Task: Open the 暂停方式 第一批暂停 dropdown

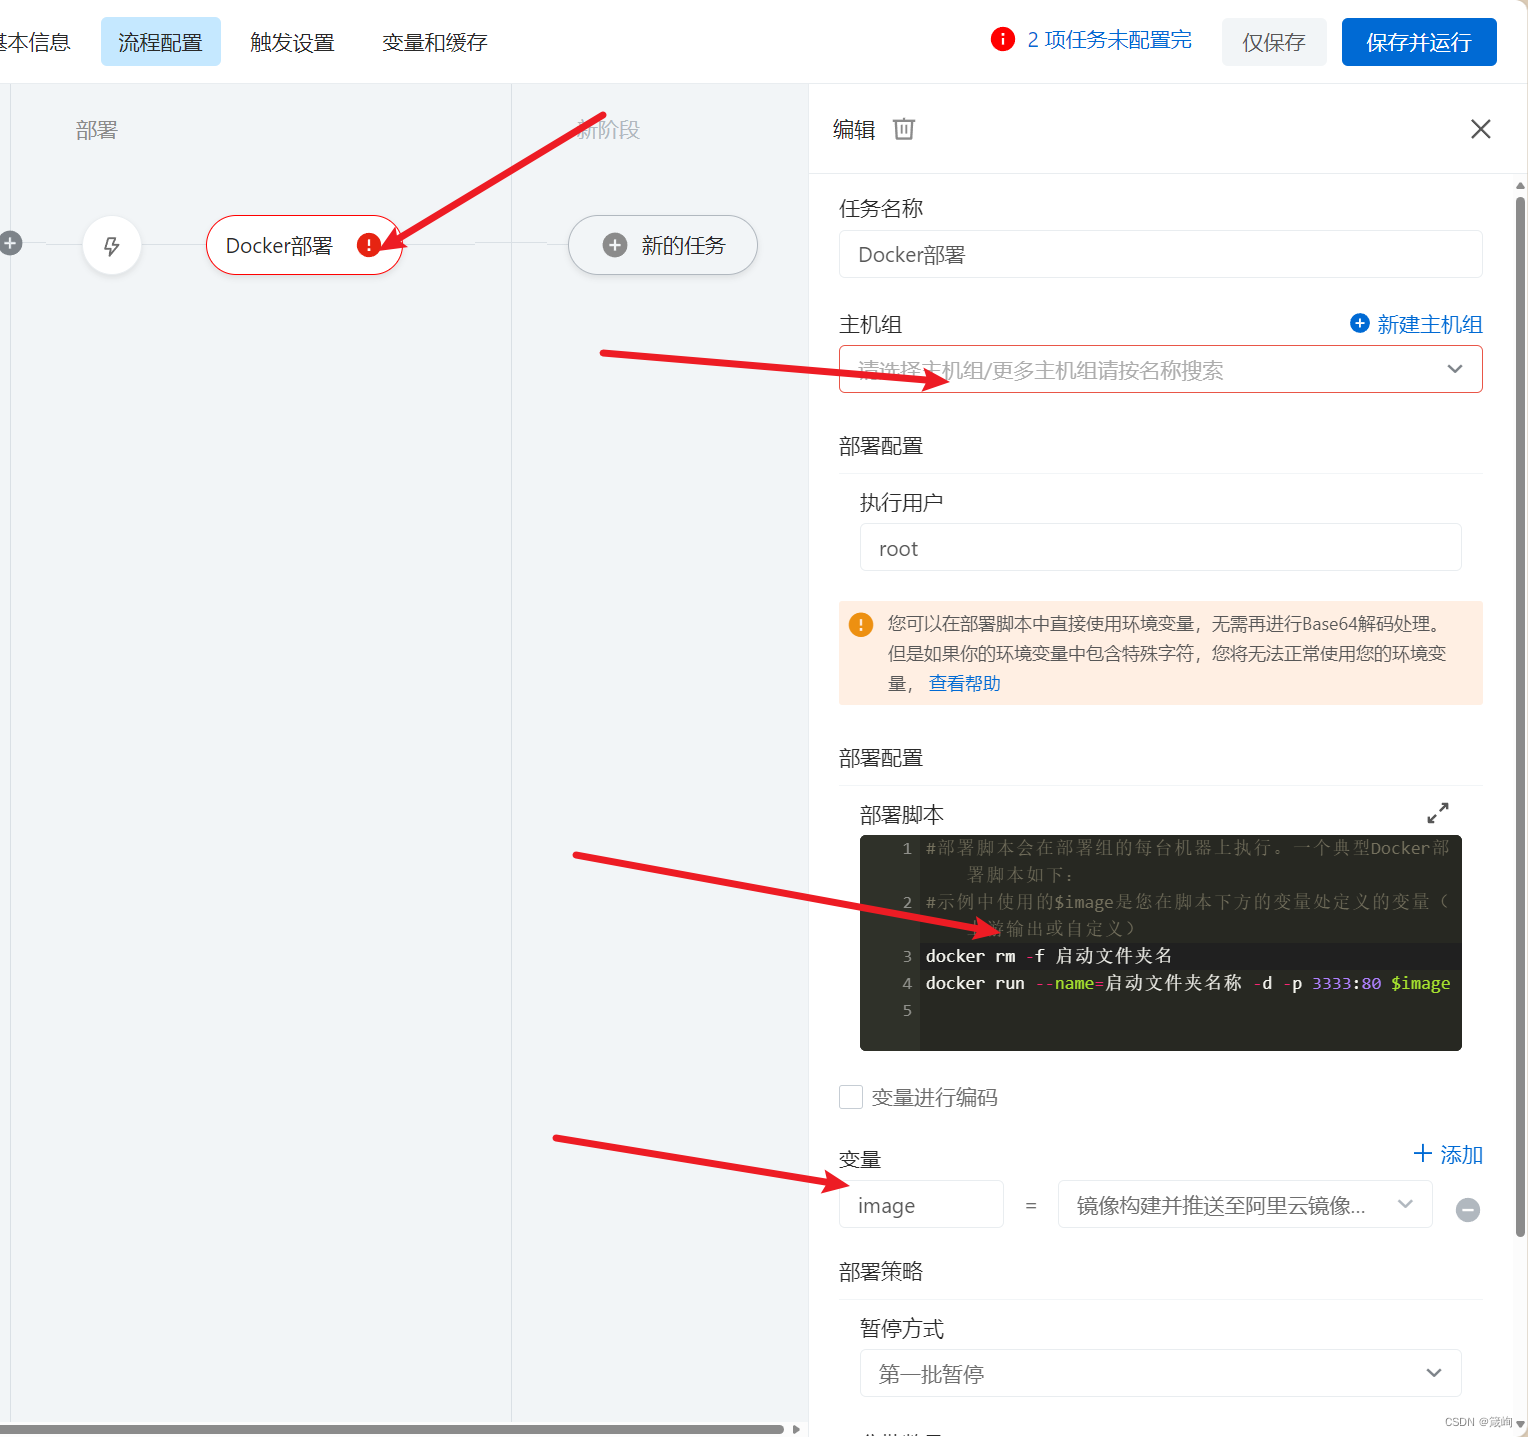Action: (x=1160, y=1373)
